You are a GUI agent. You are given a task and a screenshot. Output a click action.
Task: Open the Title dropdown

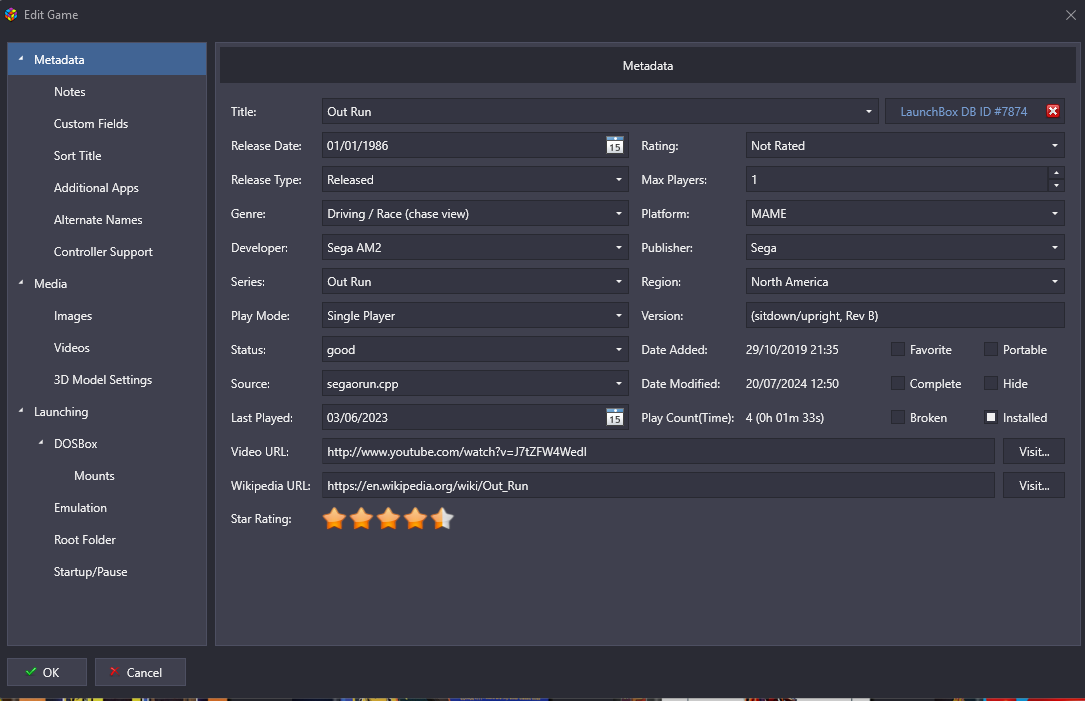click(868, 111)
